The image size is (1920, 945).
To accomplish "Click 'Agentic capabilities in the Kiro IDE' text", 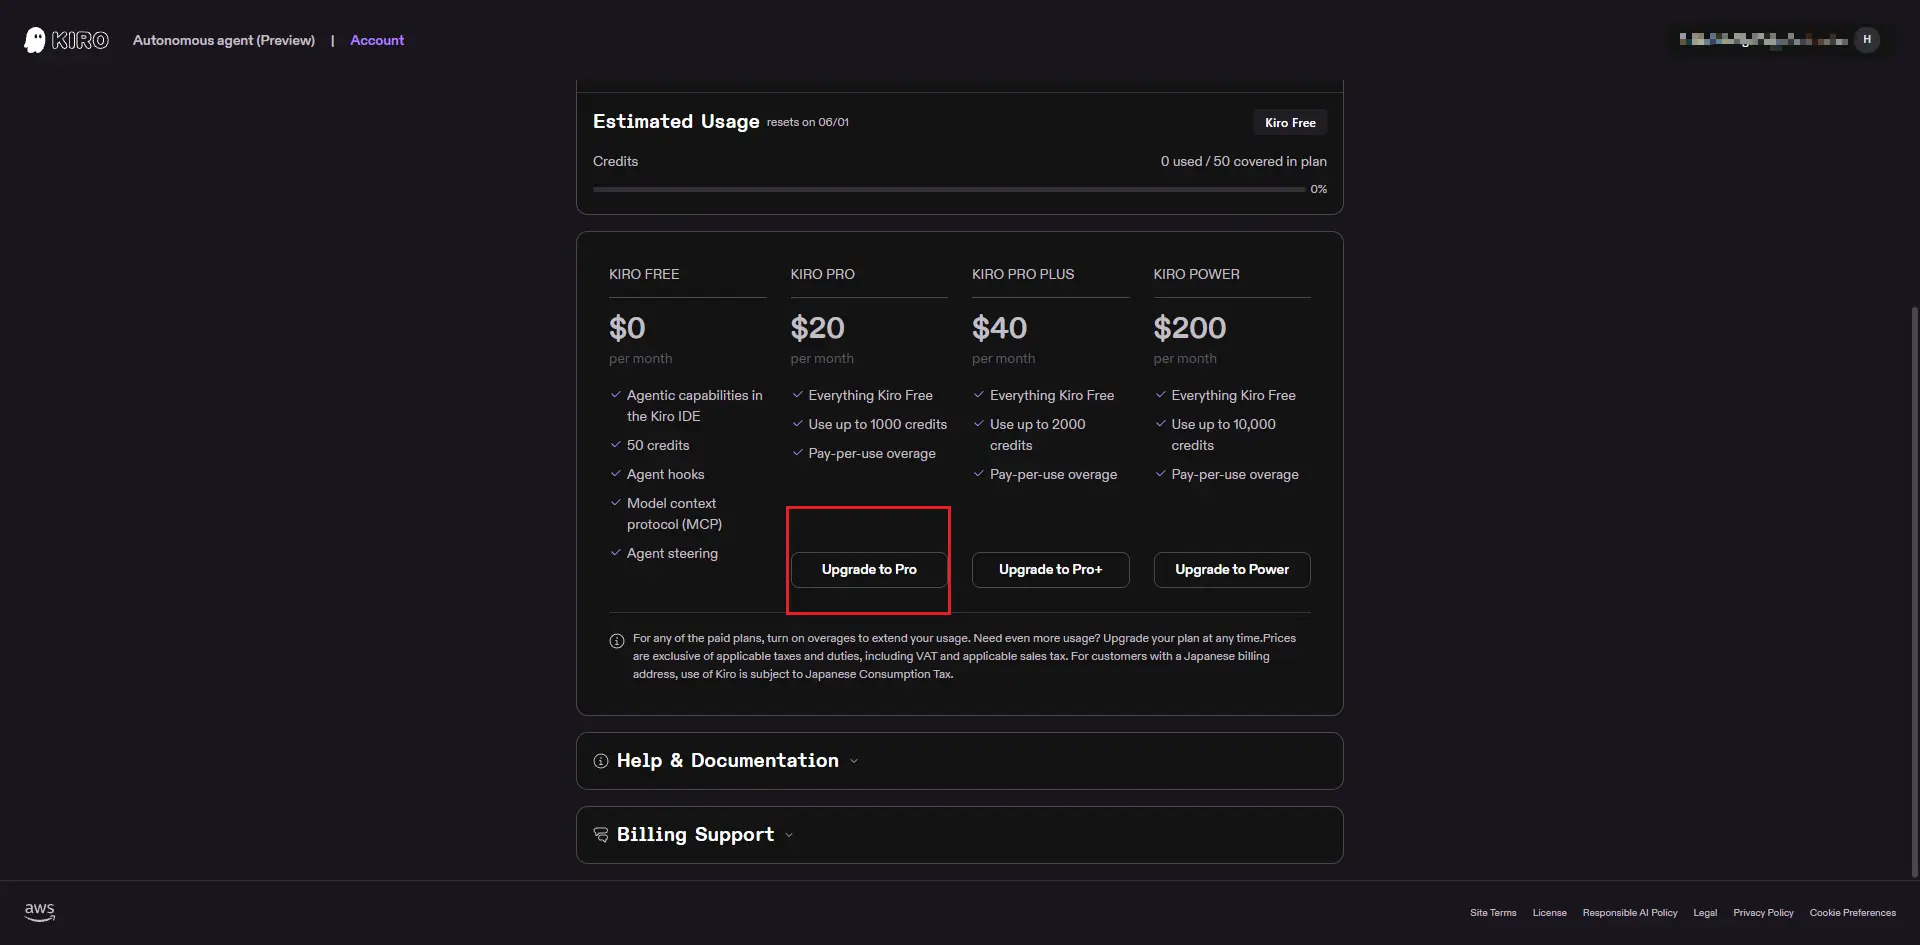I will coord(695,406).
